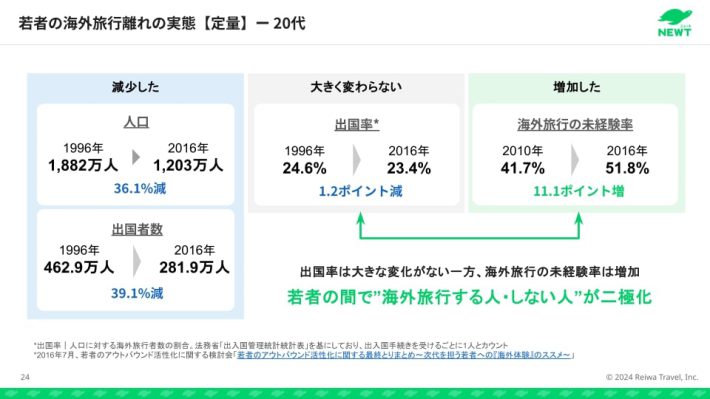Click the NEWT turtle logo
Image resolution: width=710 pixels, height=399 pixels.
[675, 23]
